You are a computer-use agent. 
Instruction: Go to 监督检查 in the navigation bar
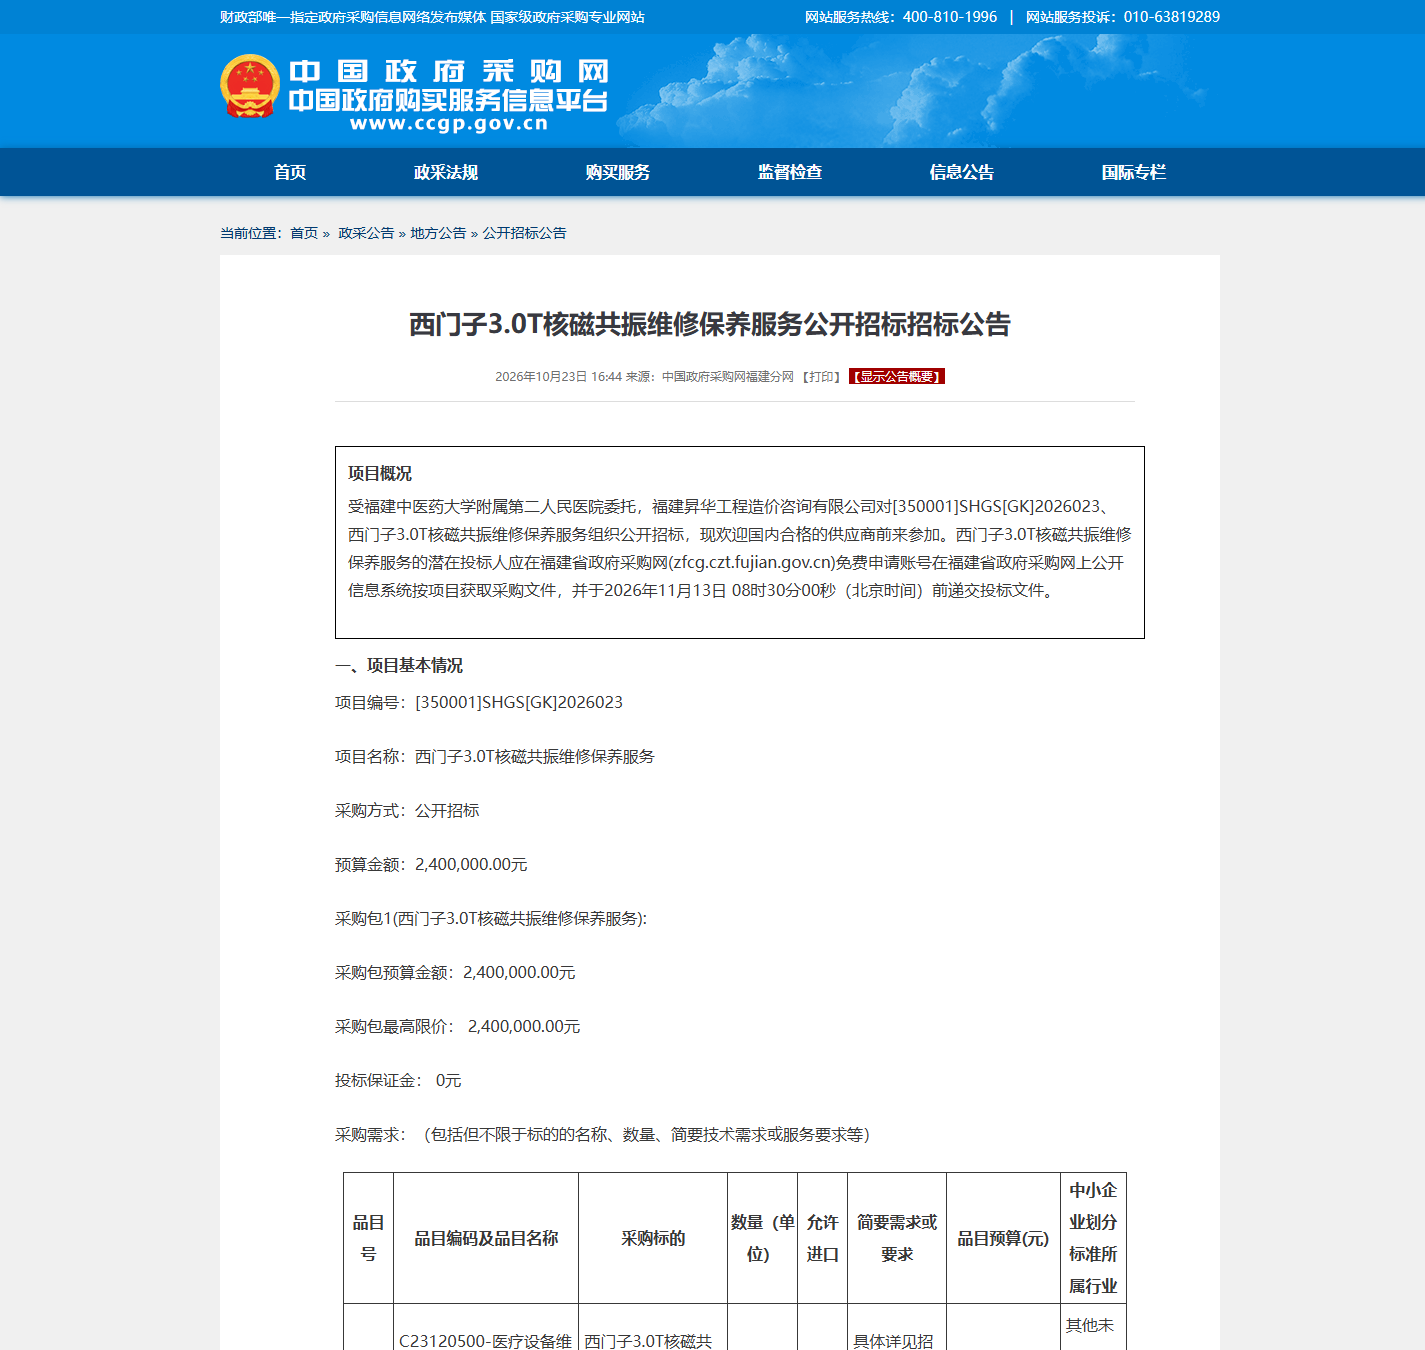pos(790,172)
